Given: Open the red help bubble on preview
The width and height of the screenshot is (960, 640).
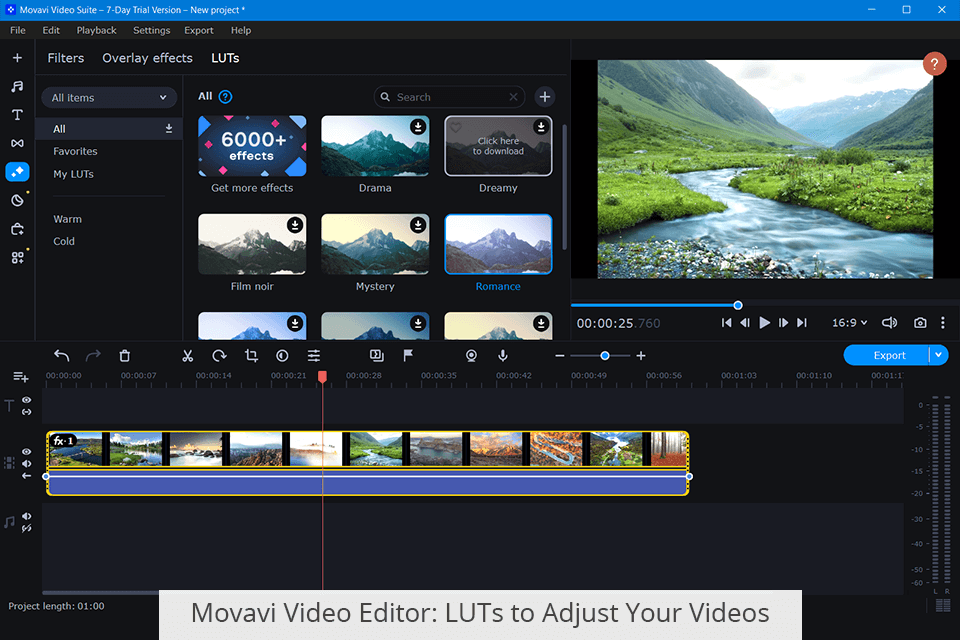Looking at the screenshot, I should [934, 63].
